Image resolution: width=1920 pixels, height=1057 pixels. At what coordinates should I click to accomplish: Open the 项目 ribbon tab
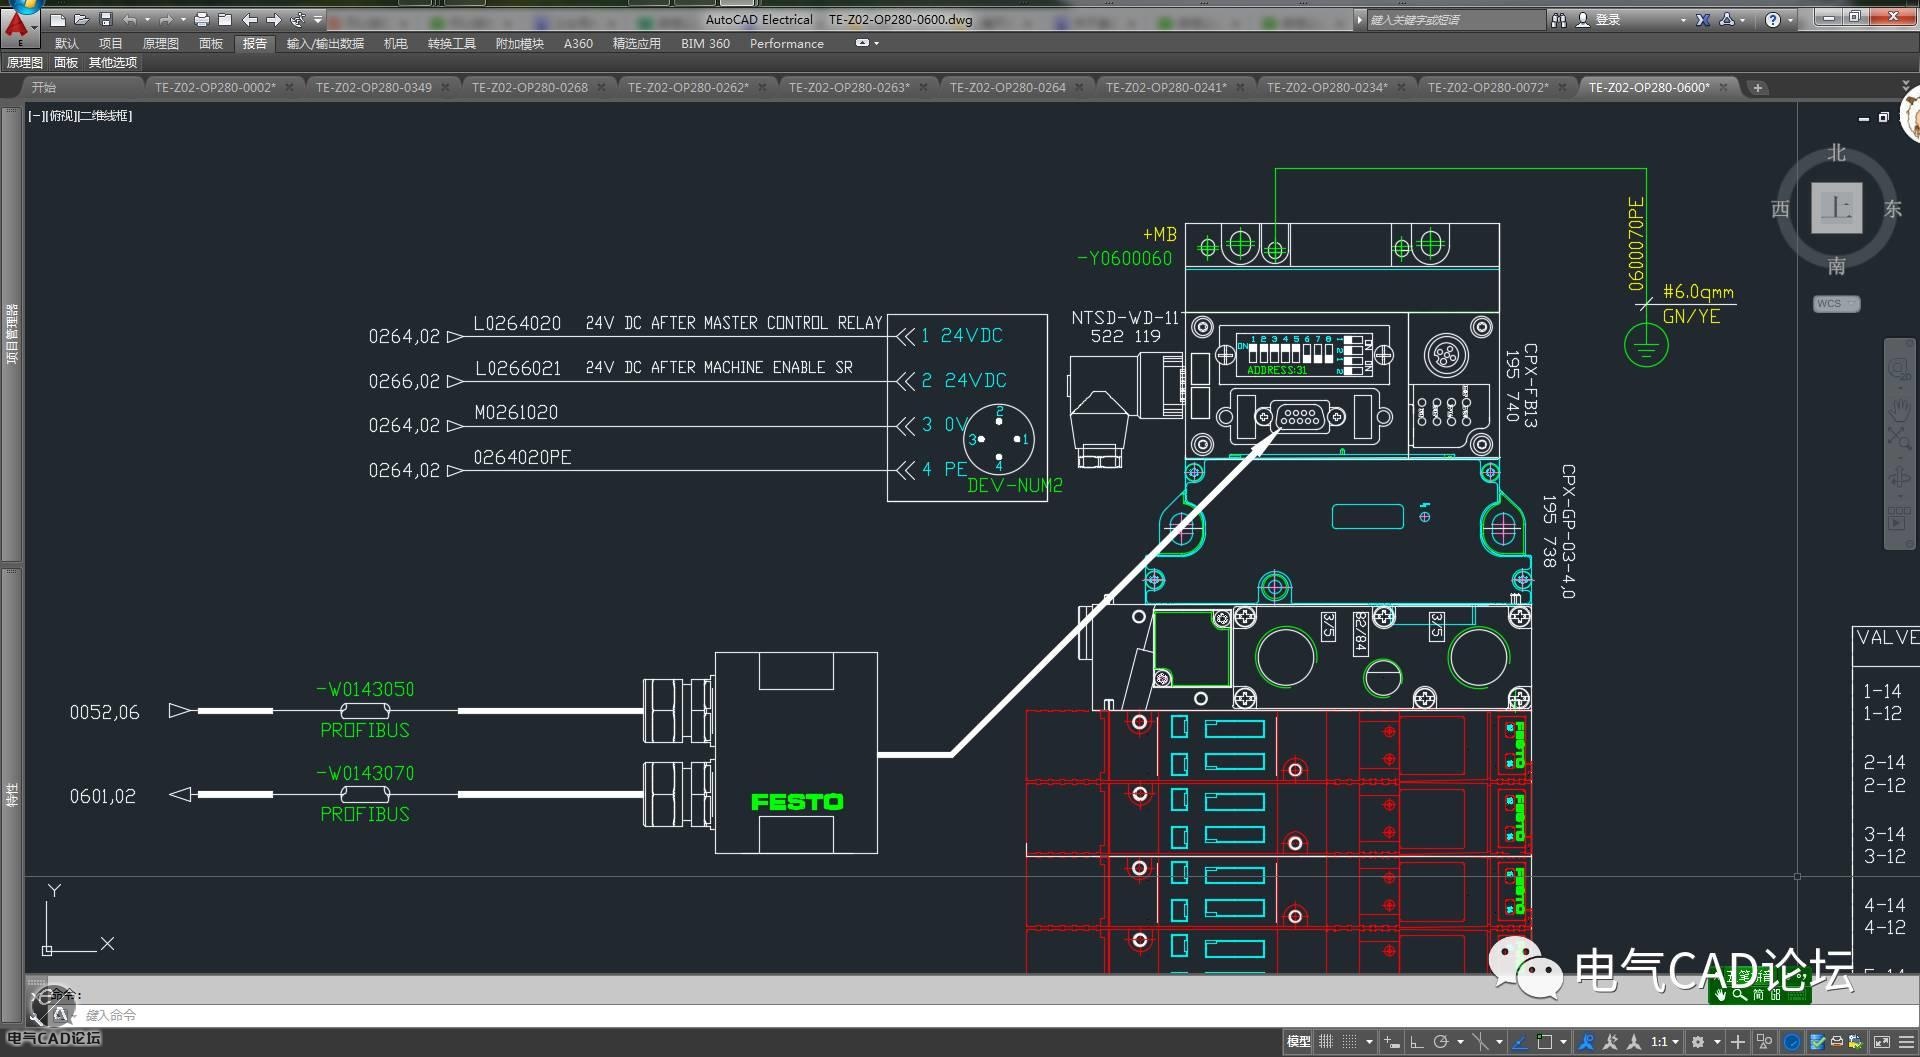[x=110, y=43]
